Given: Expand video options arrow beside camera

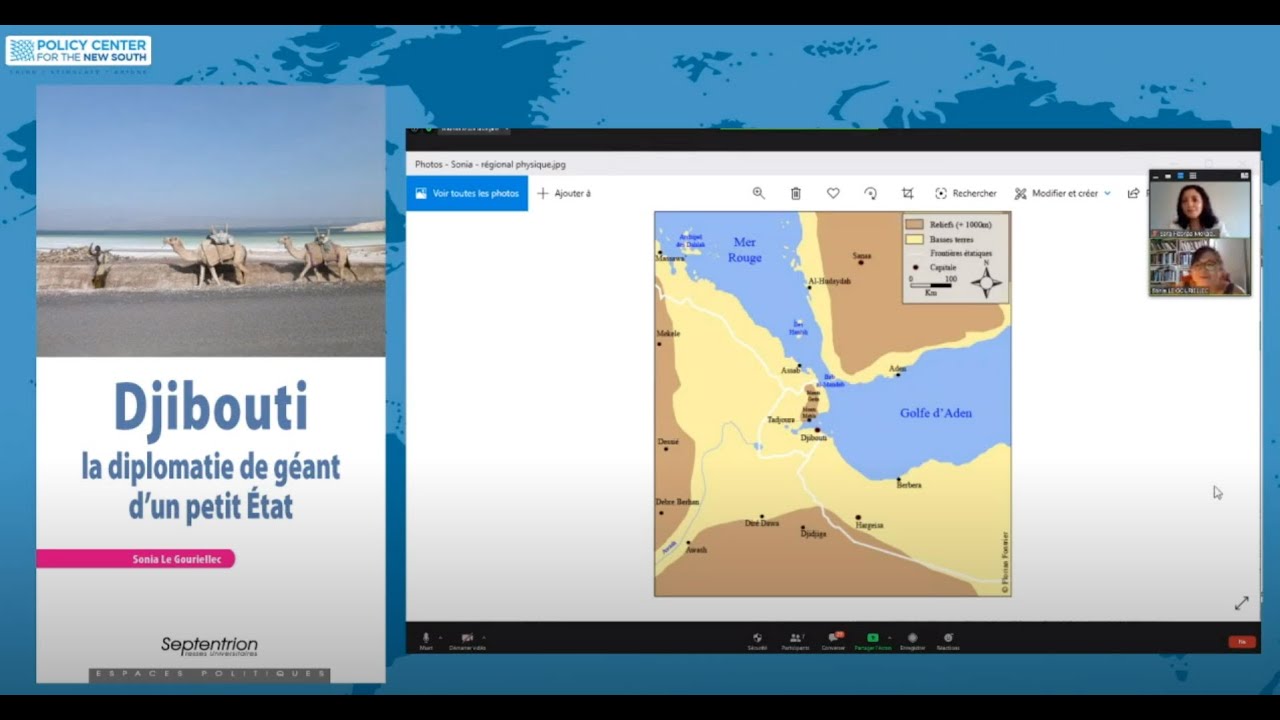Looking at the screenshot, I should click(x=484, y=636).
